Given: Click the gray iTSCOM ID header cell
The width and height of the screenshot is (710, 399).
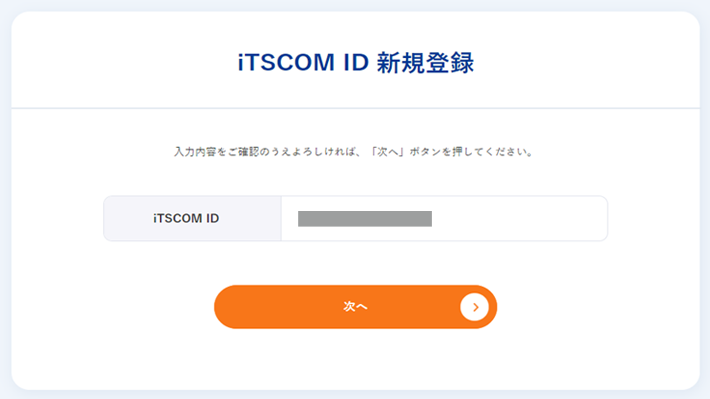Looking at the screenshot, I should point(192,218).
